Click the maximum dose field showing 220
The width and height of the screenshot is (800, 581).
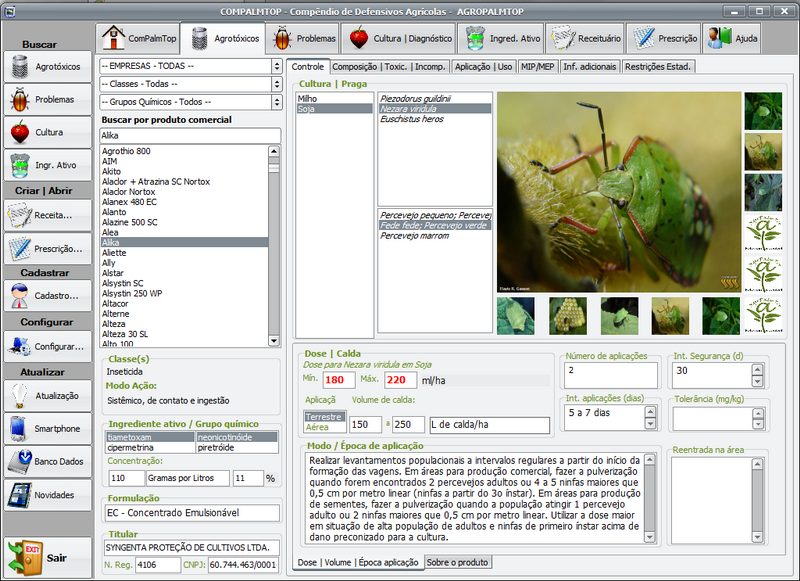[401, 380]
